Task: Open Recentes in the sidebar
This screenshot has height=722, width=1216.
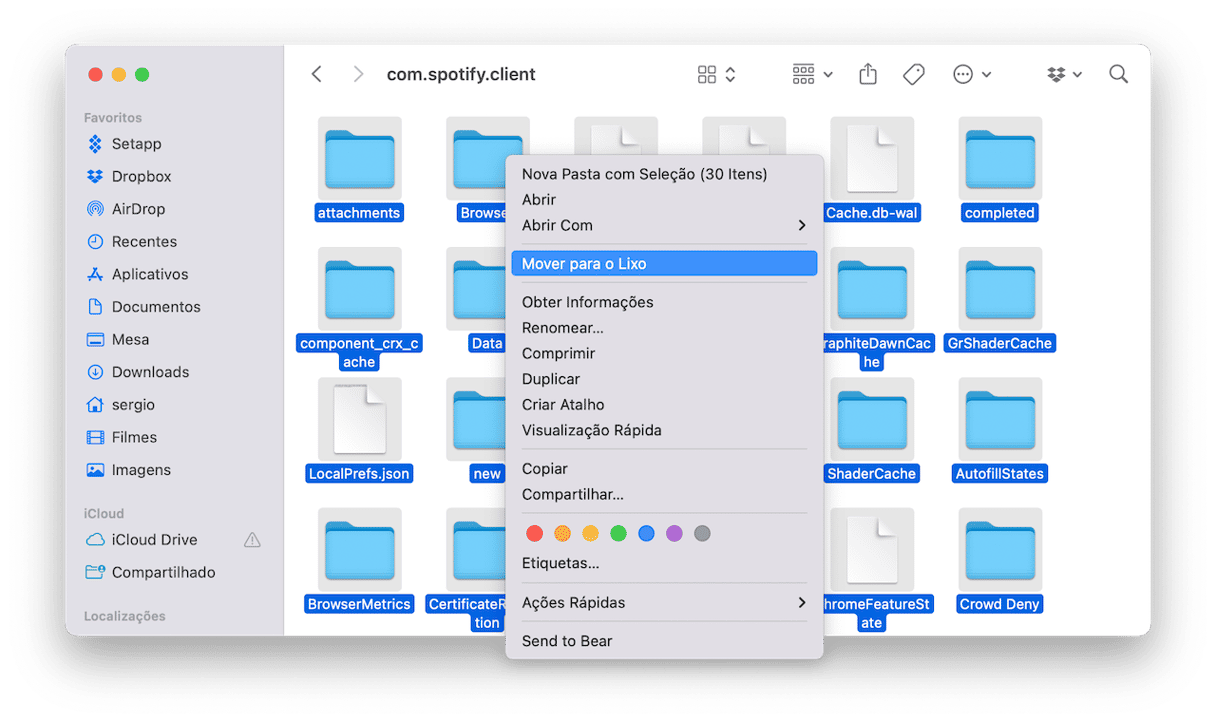Action: (132, 241)
